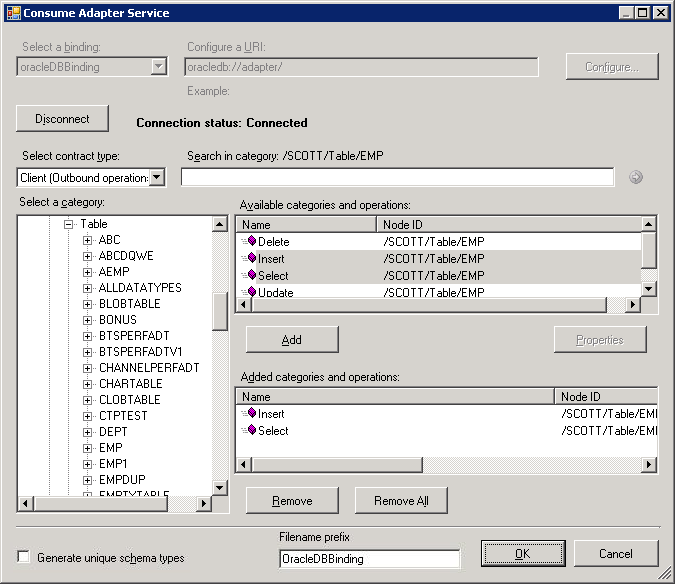Screen dimensions: 675x584
Task: Select Insert row in added operations
Action: pyautogui.click(x=447, y=413)
